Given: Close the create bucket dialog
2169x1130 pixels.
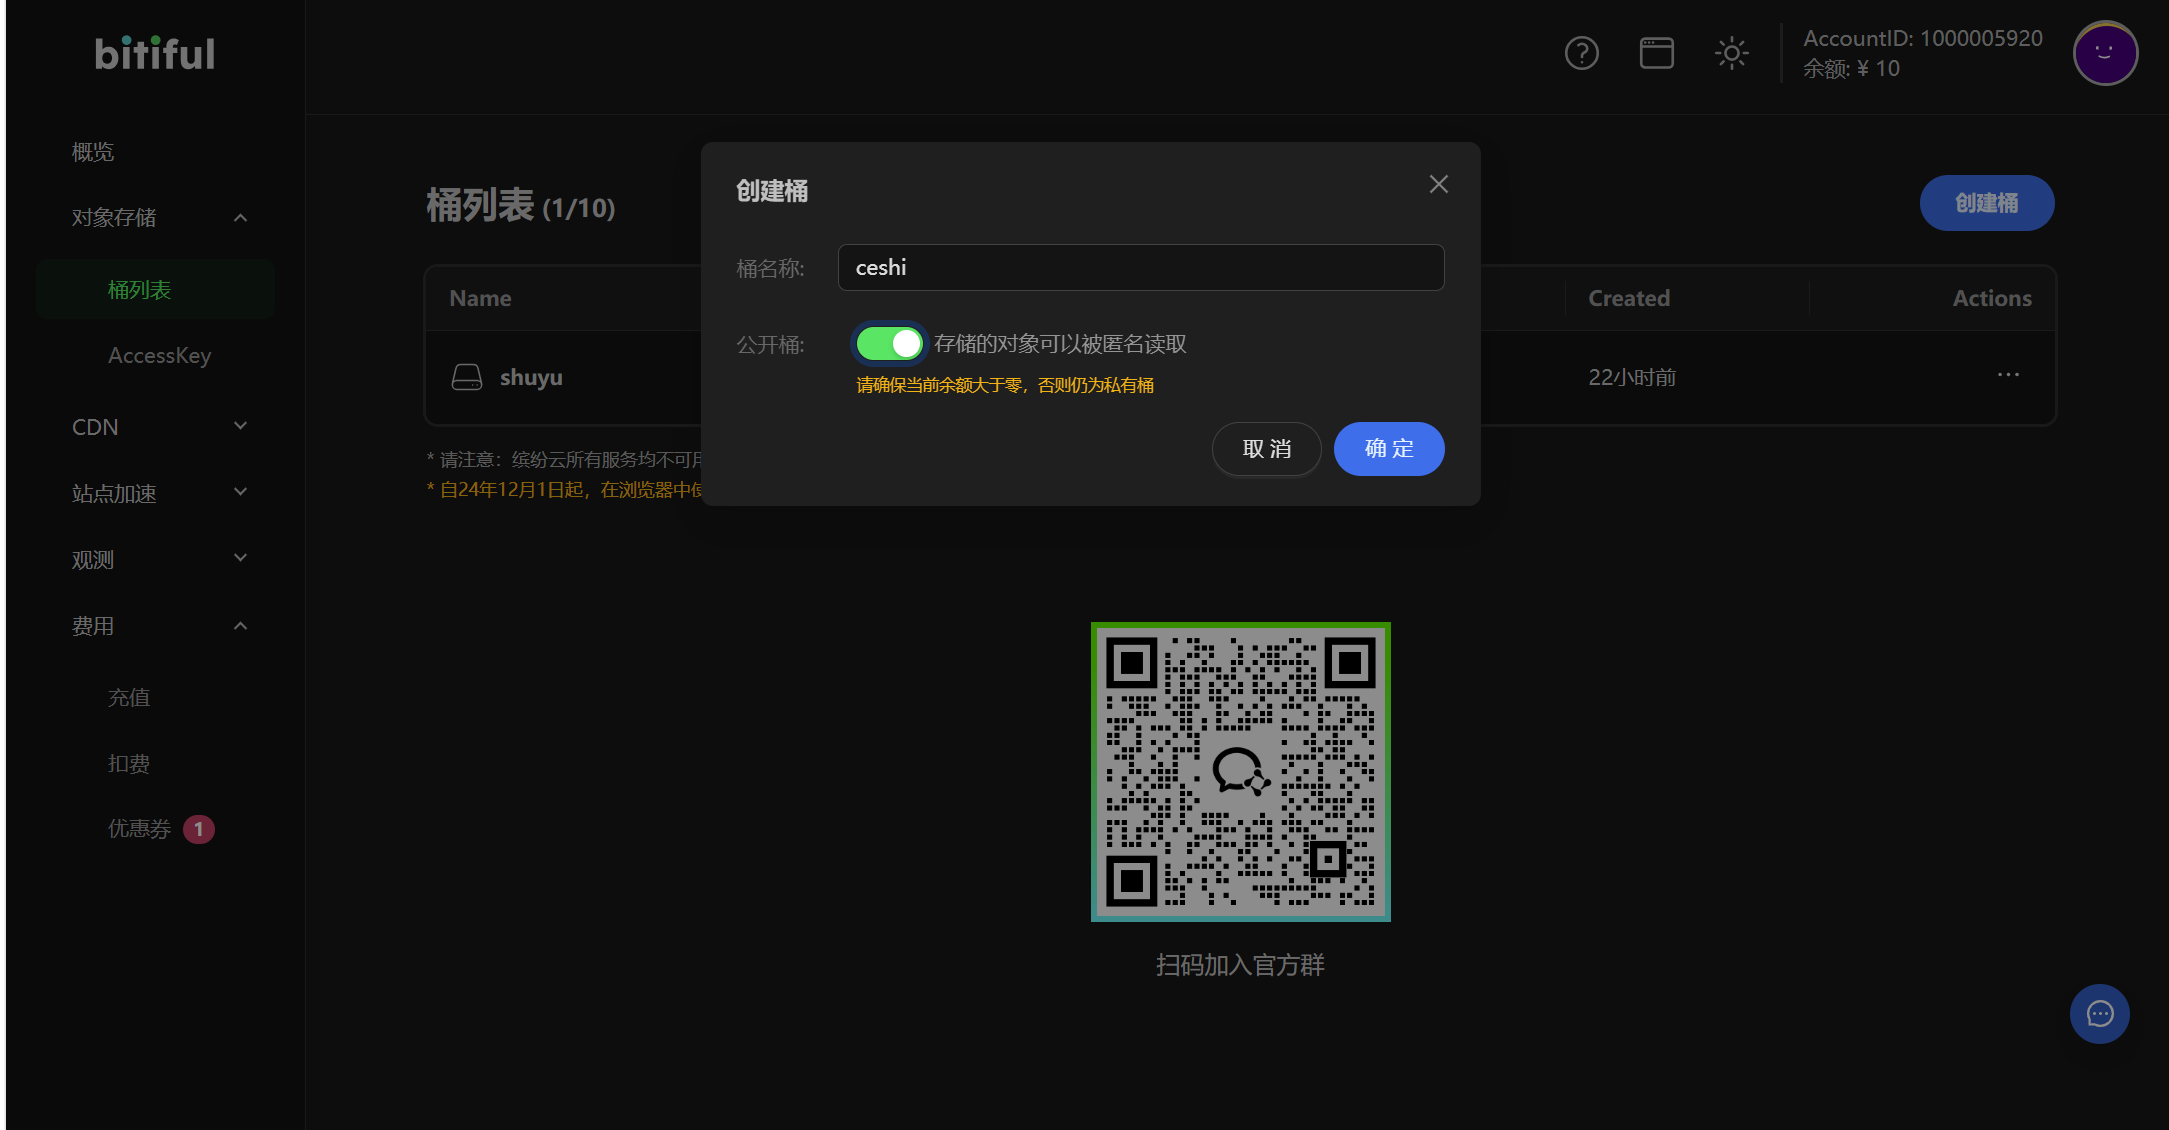Looking at the screenshot, I should click(x=1438, y=184).
